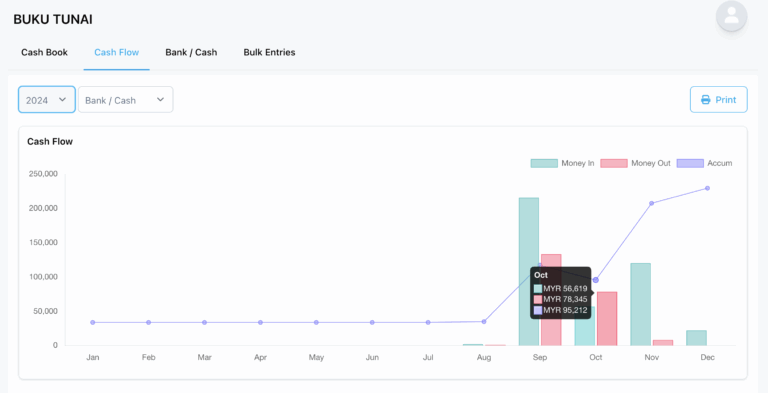
Task: Switch to the Cash Book tab
Action: click(44, 52)
